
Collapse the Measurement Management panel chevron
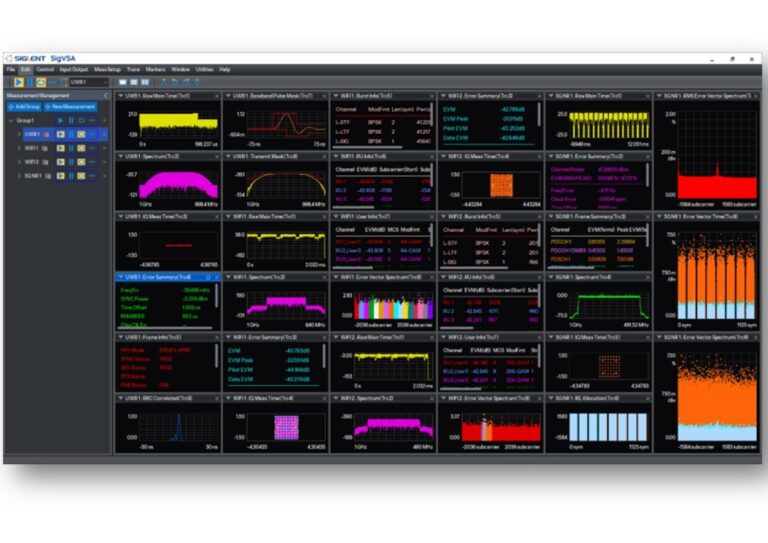(x=106, y=96)
